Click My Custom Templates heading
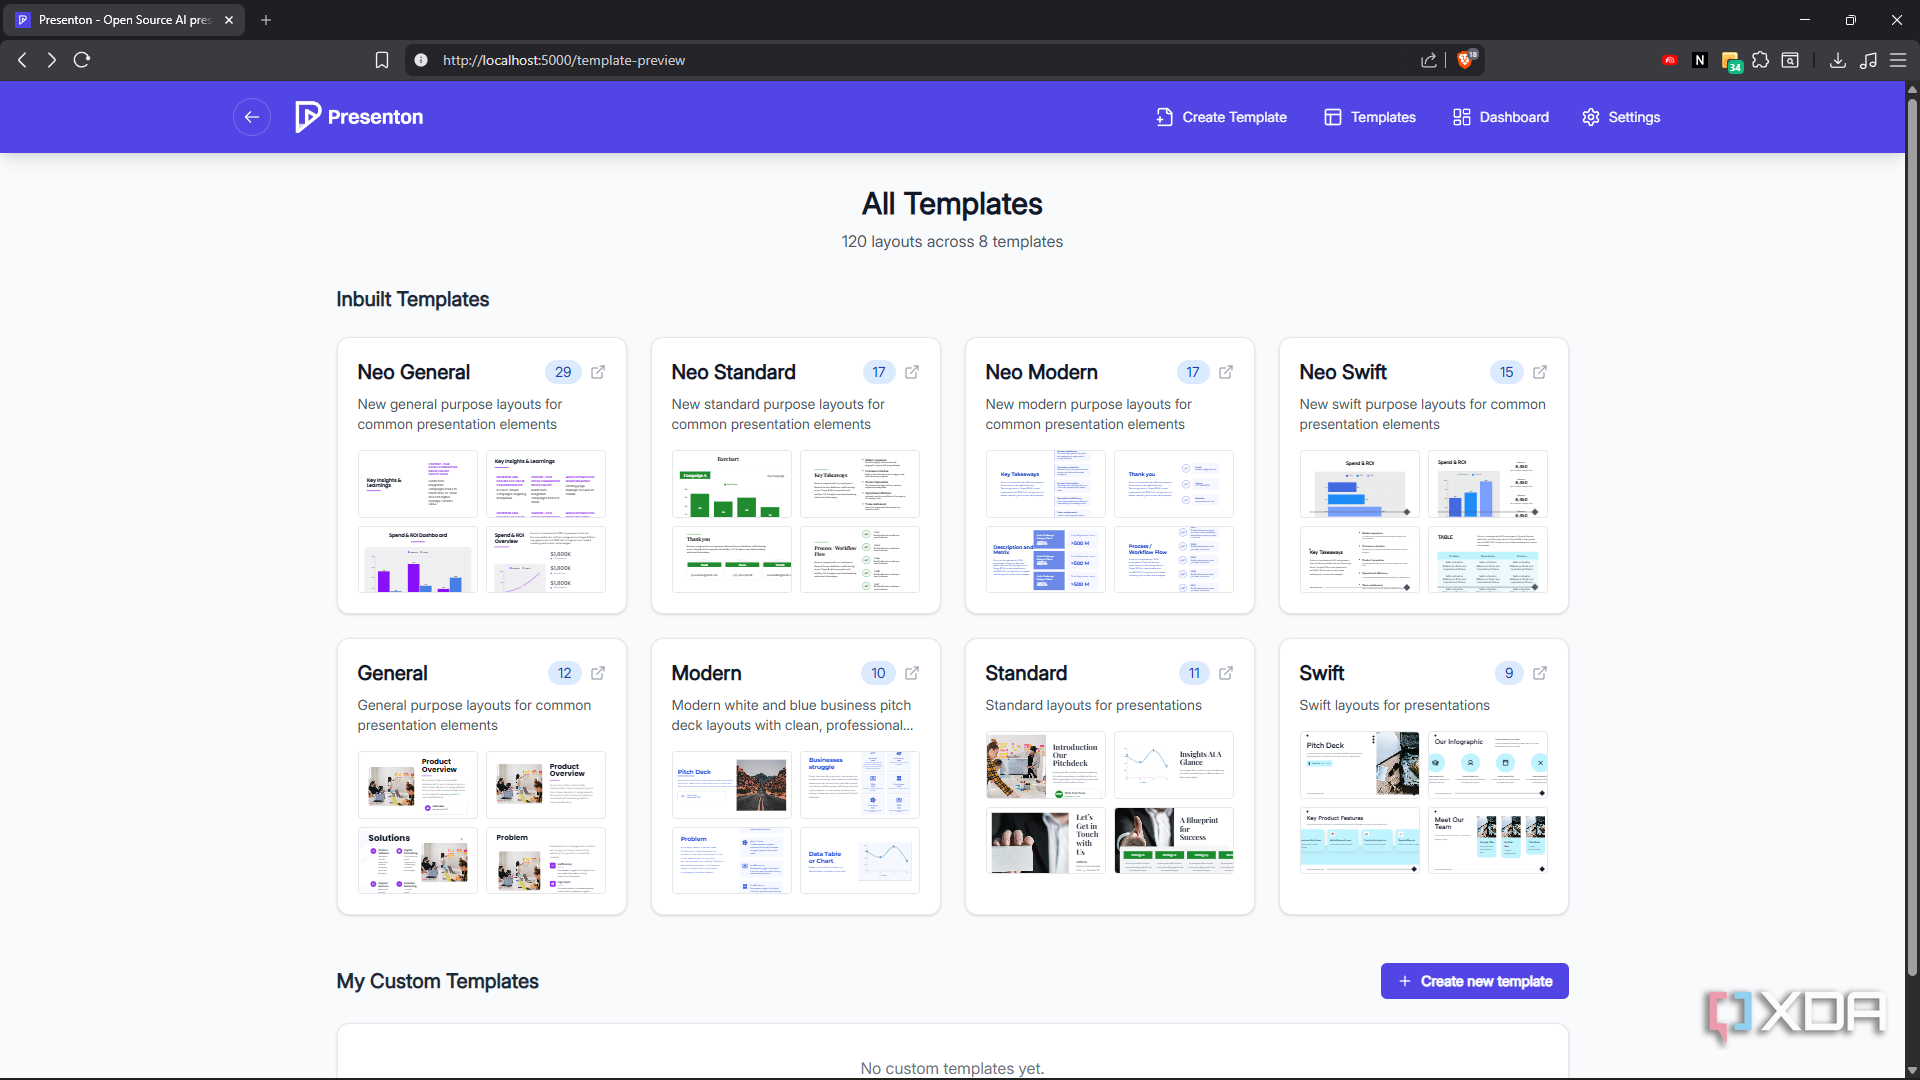This screenshot has height=1080, width=1920. [437, 981]
